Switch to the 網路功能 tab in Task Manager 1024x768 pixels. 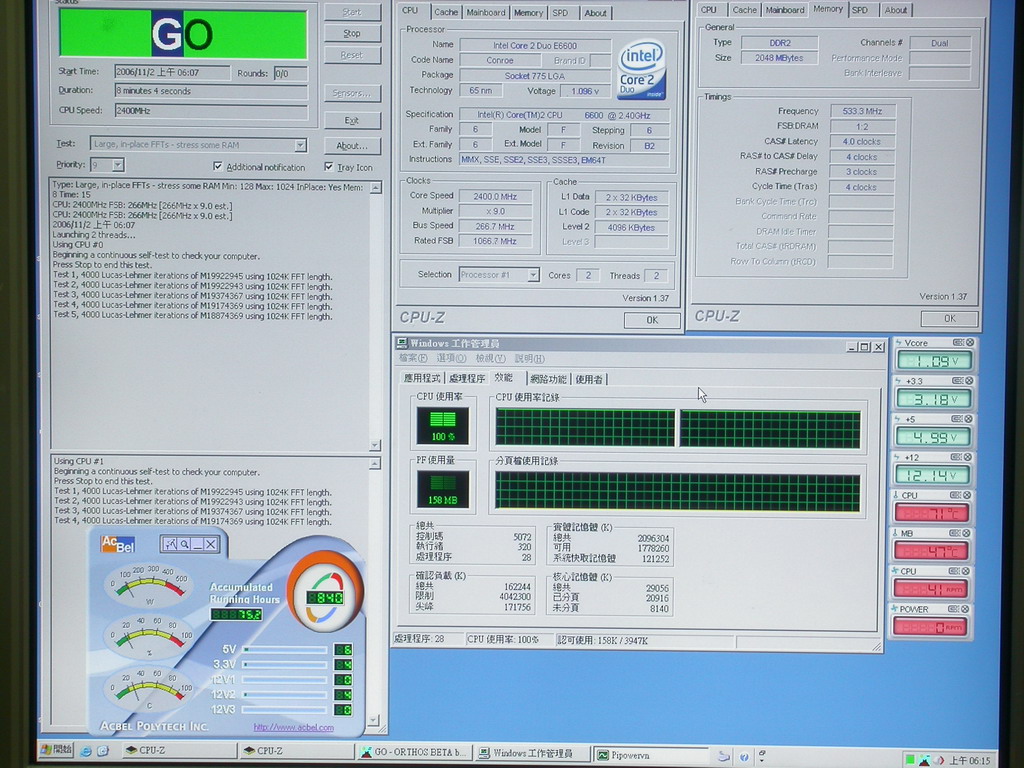tap(549, 379)
